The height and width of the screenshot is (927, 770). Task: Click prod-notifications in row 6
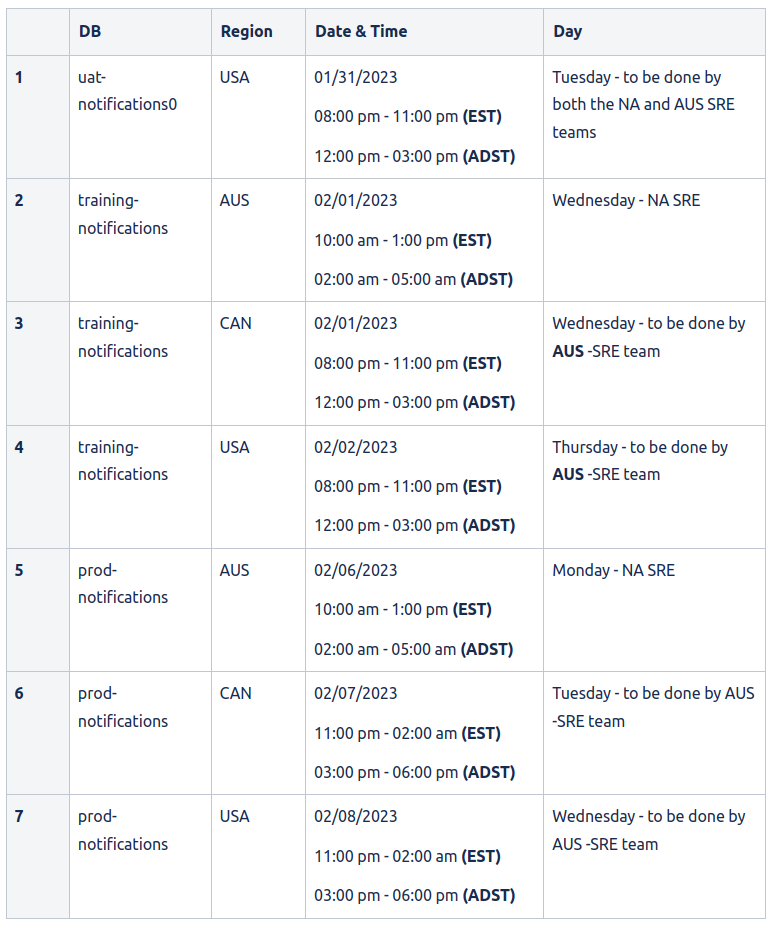[123, 707]
